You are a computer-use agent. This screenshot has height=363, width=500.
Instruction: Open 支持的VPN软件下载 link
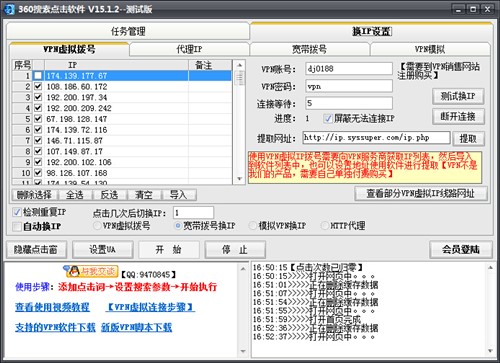click(55, 327)
